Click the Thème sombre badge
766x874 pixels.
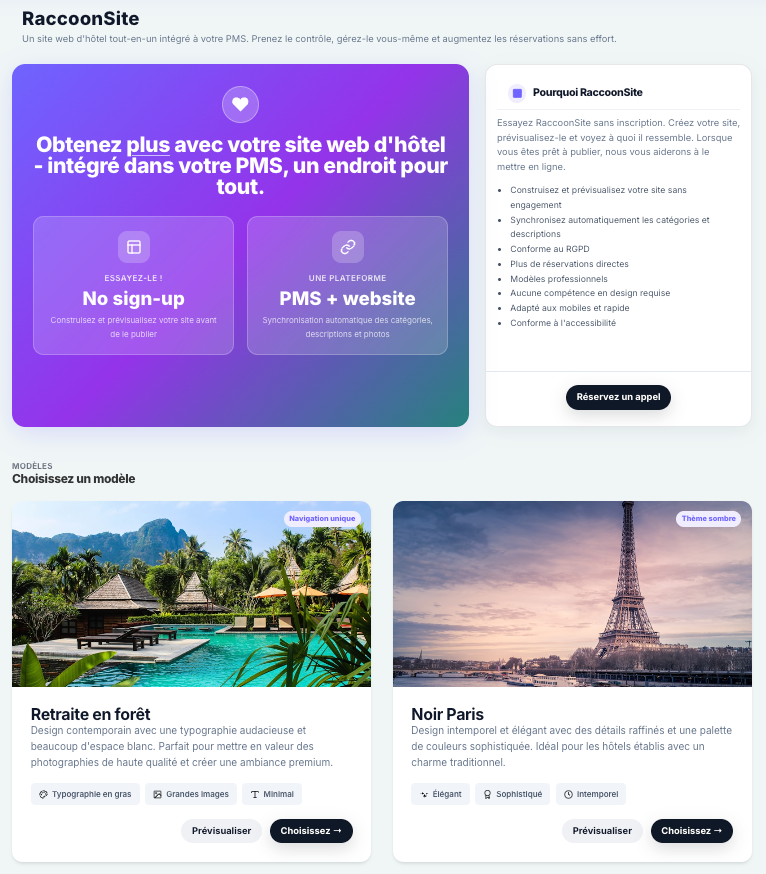tap(709, 518)
